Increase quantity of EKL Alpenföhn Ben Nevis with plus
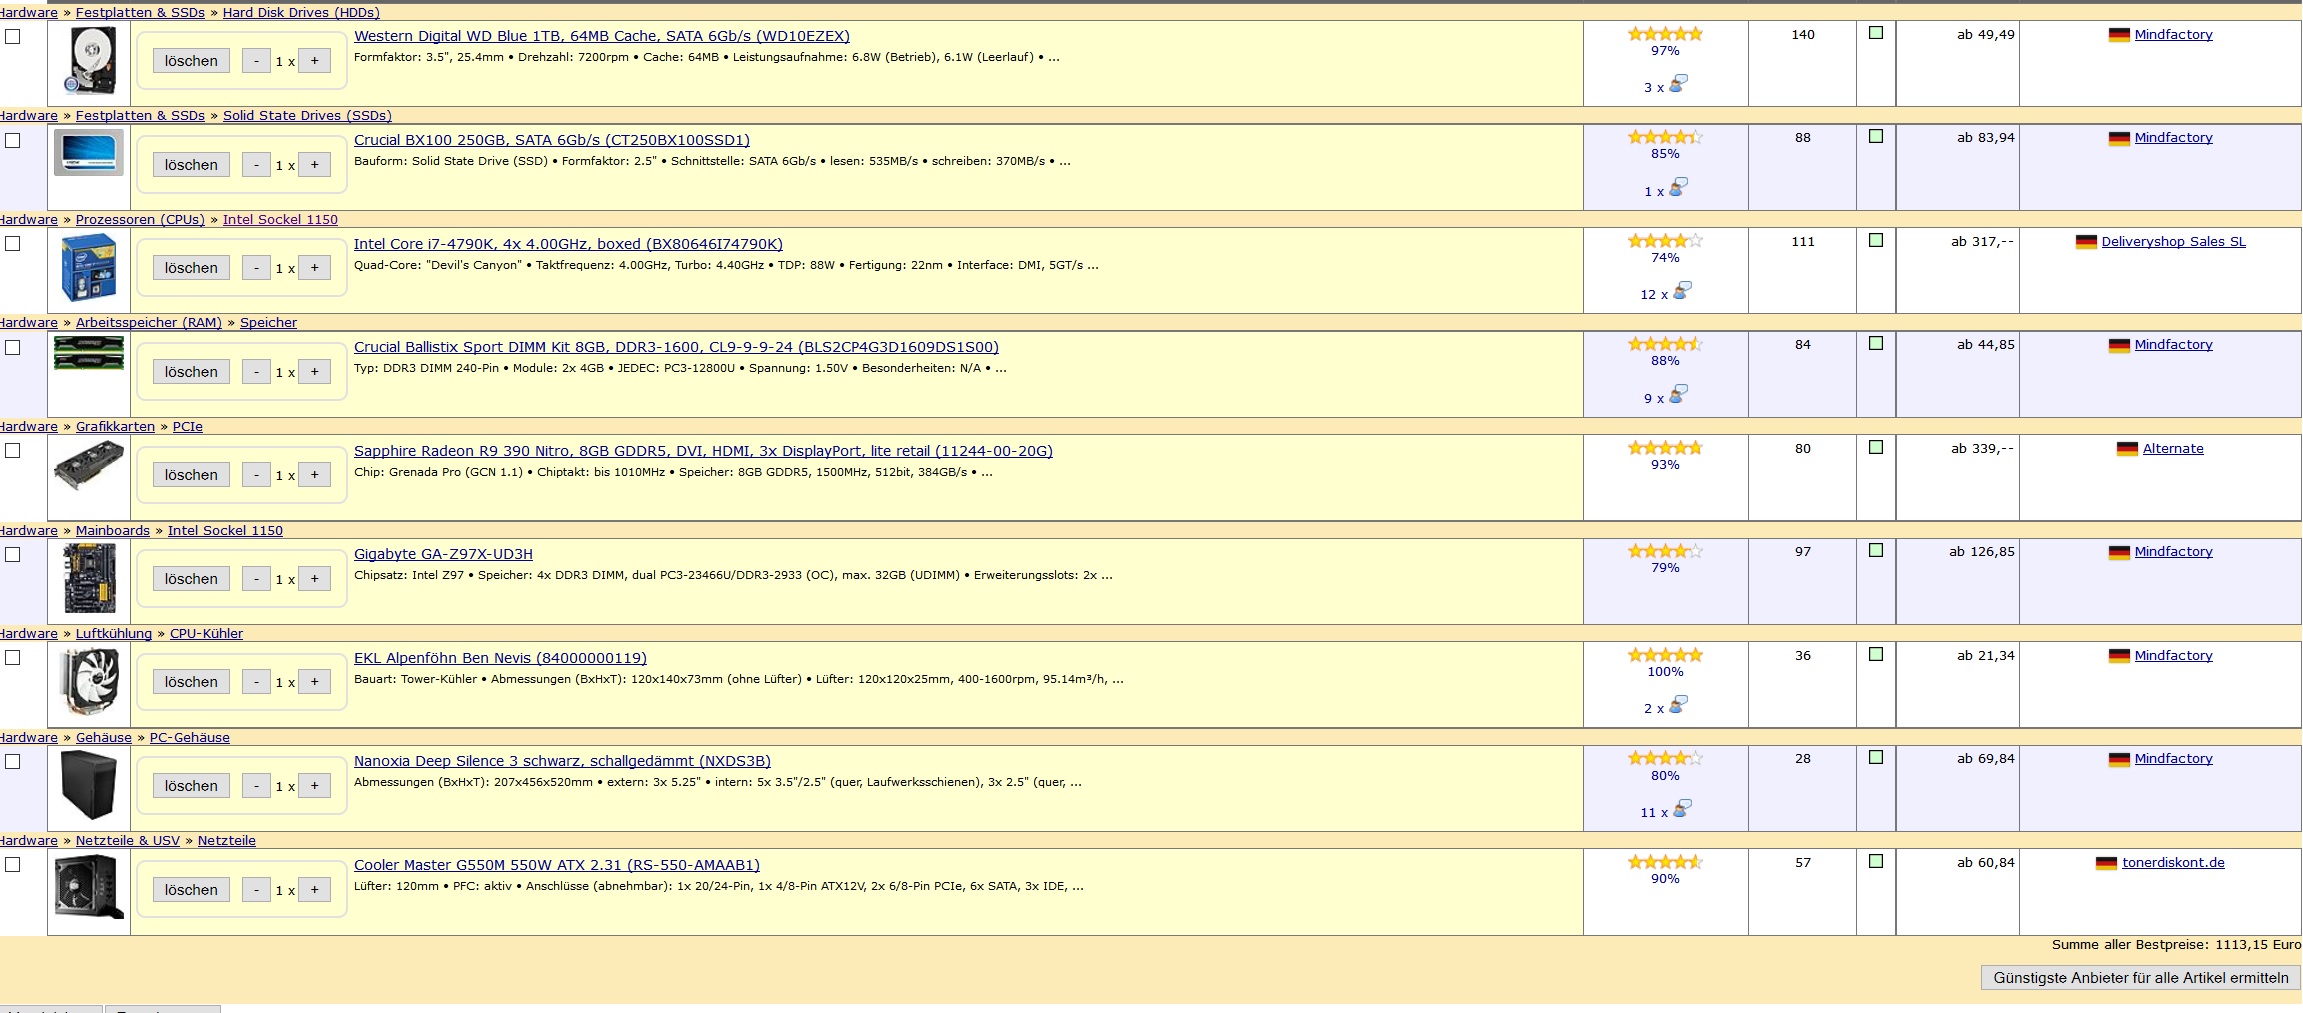The width and height of the screenshot is (2303, 1013). [314, 682]
